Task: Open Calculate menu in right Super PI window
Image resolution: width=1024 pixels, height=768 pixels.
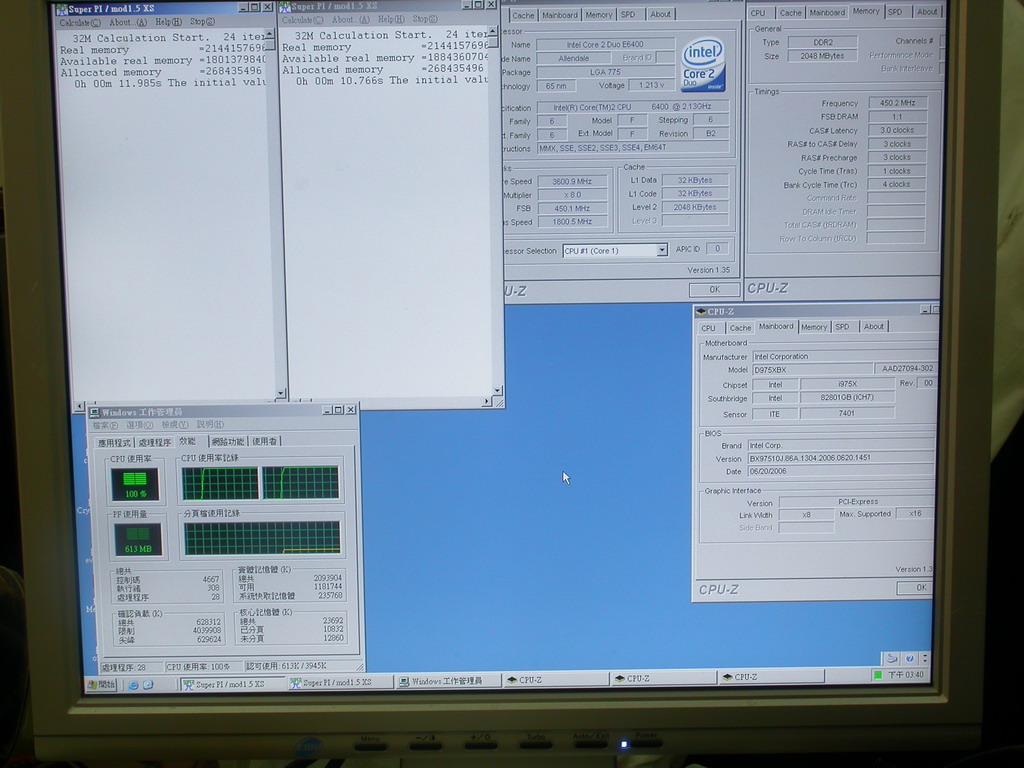Action: 302,20
